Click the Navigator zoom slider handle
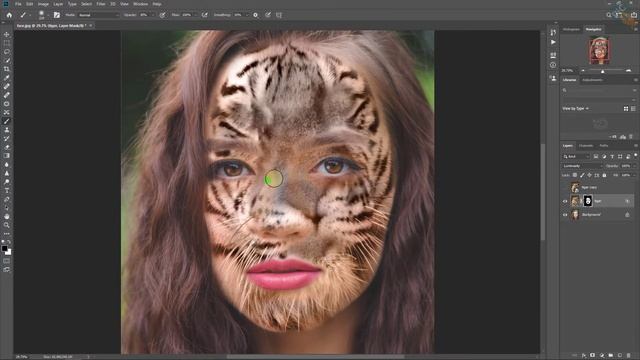Image resolution: width=640 pixels, height=360 pixels. 602,71
